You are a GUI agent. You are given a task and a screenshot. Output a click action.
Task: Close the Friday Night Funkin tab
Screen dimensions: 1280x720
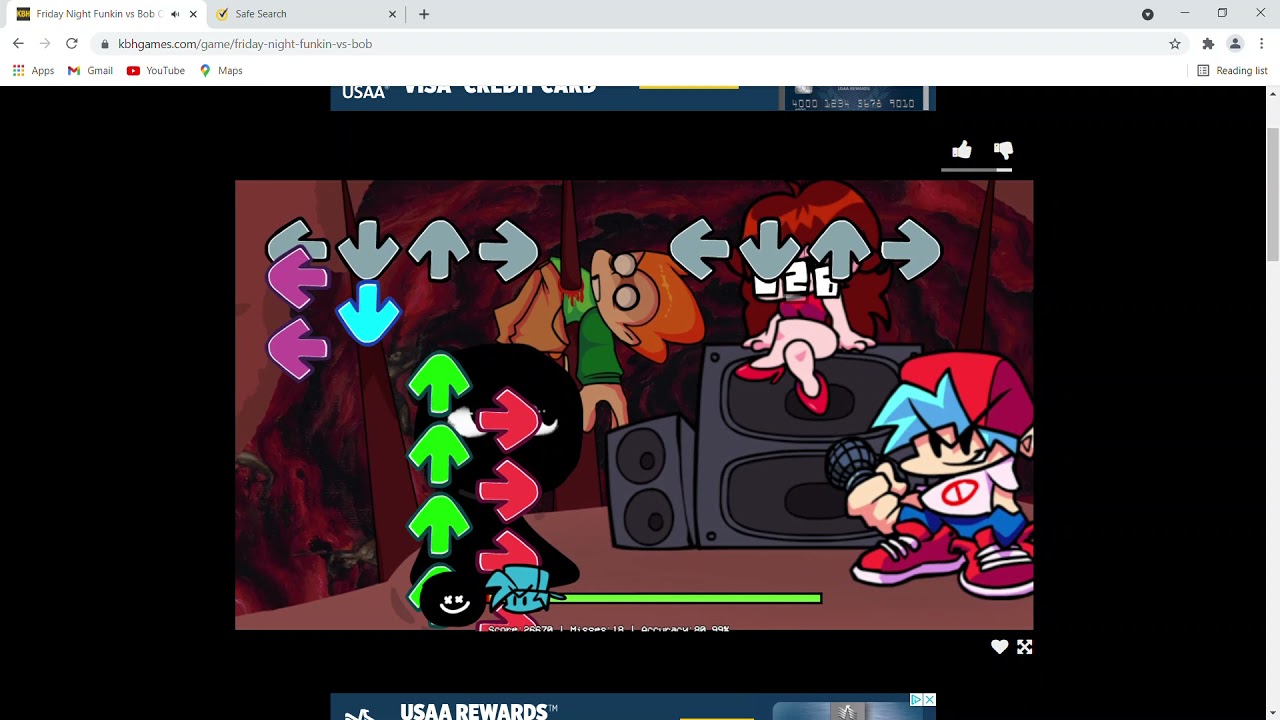(x=193, y=14)
